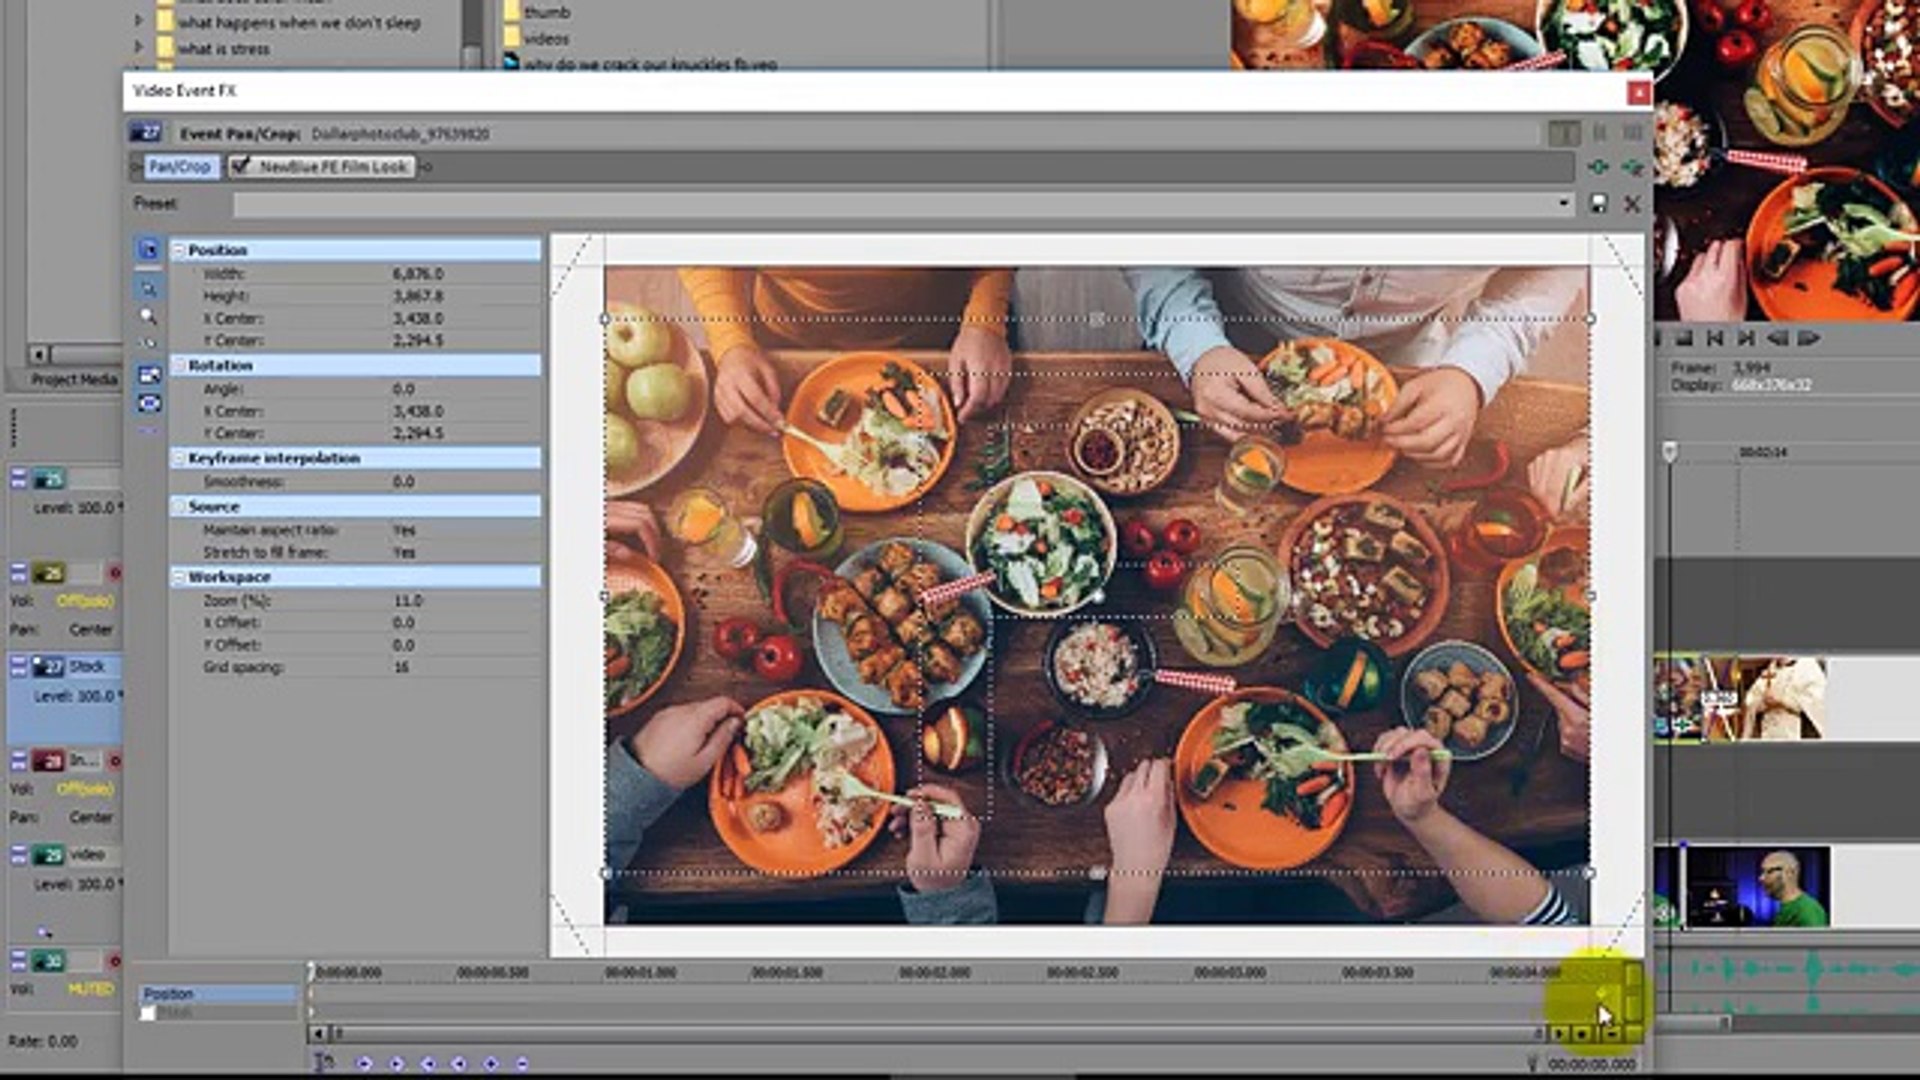Screen dimensions: 1920x1080
Task: Select the Normal edit tool in Pan/Crop sidebar
Action: (x=149, y=250)
